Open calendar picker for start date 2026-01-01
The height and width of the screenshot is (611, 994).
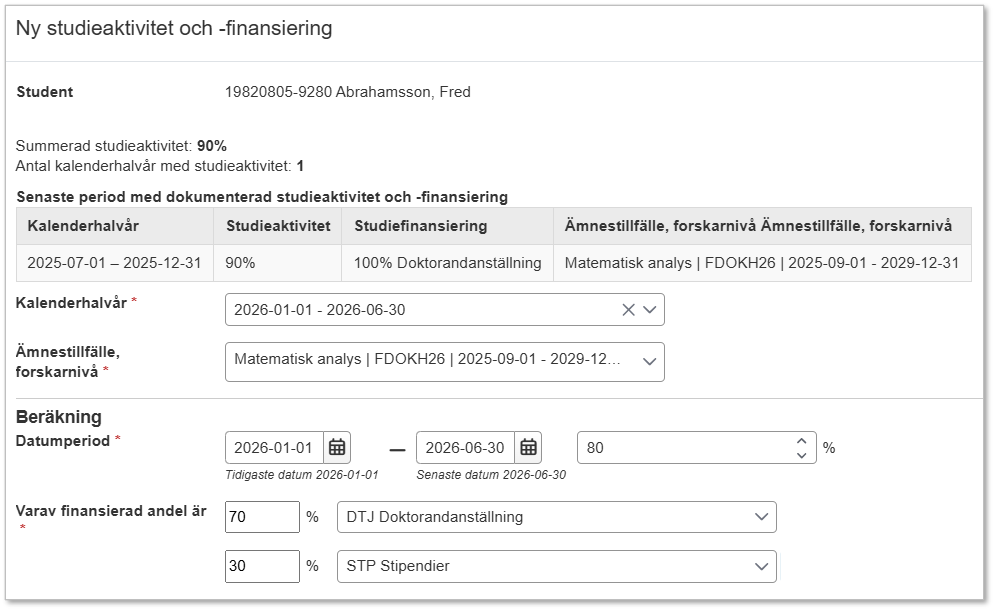click(x=337, y=447)
